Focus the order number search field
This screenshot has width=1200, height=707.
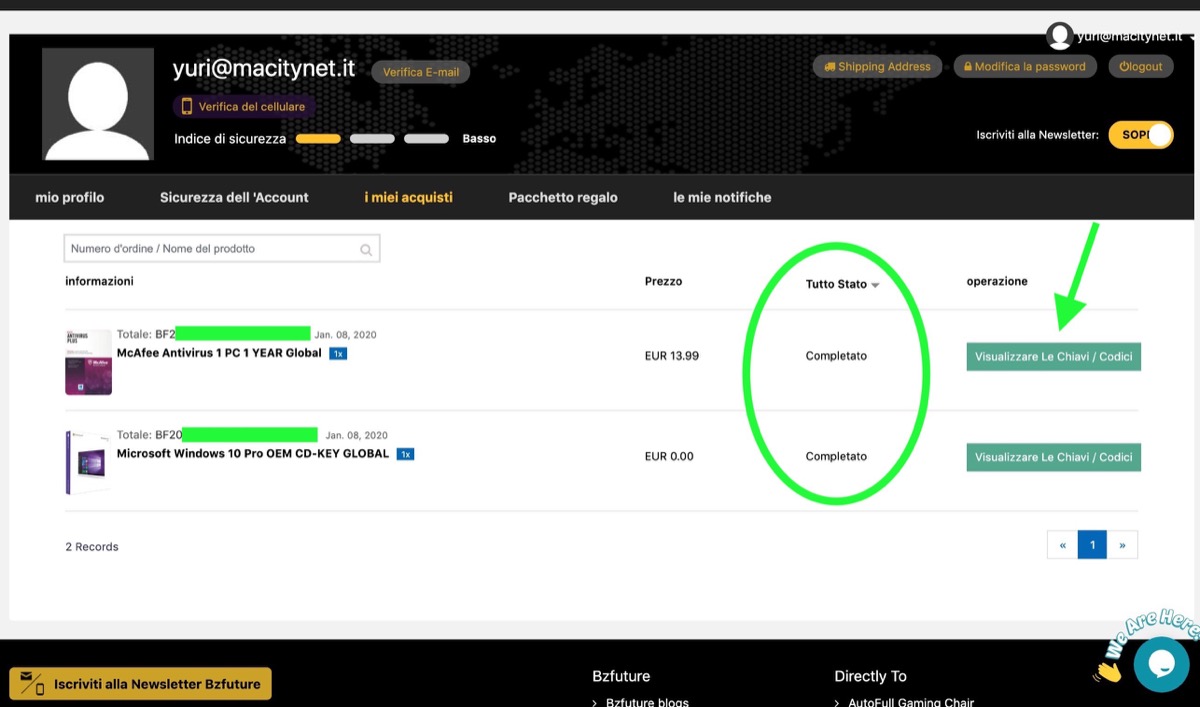tap(221, 249)
